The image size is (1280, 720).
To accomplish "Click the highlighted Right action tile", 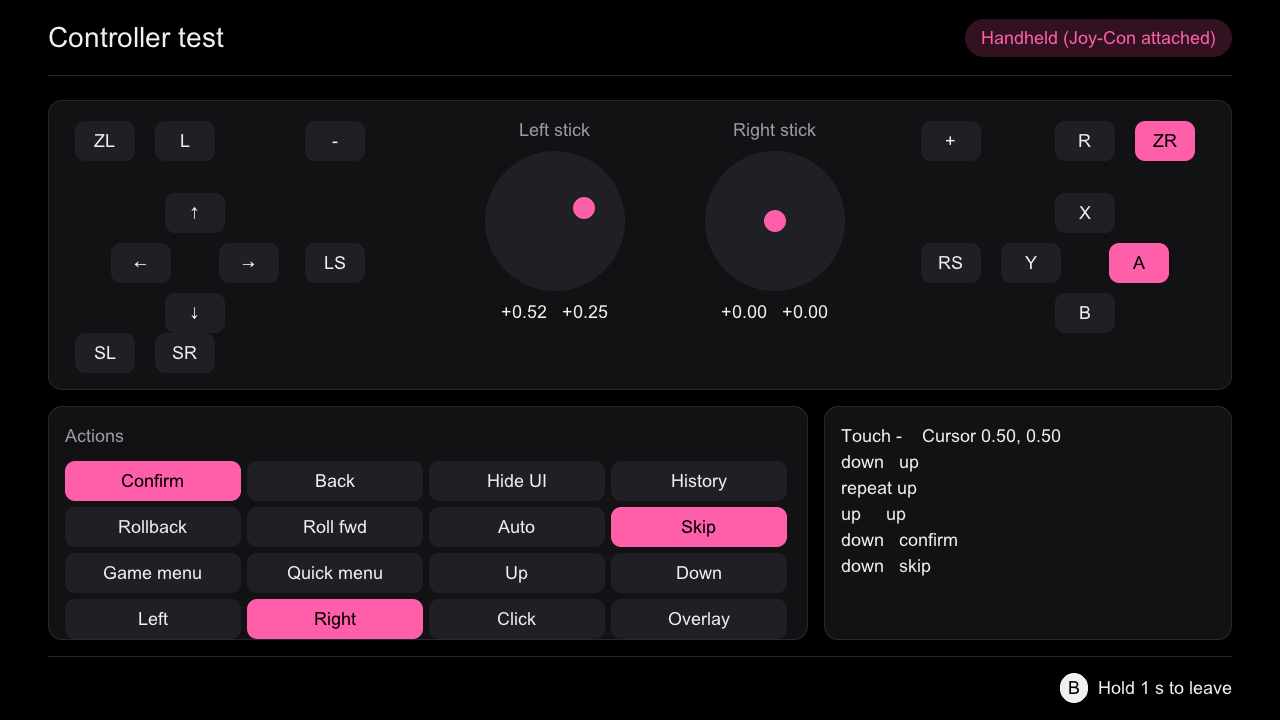I will click(x=335, y=619).
